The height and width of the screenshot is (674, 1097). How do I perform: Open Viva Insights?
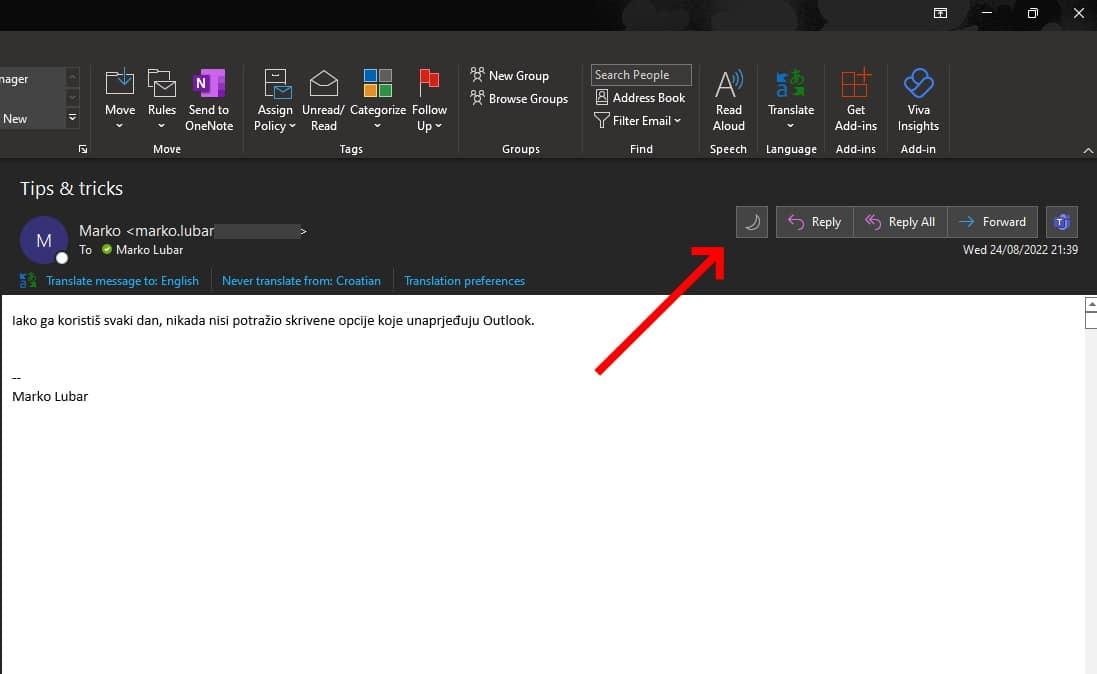coord(918,97)
